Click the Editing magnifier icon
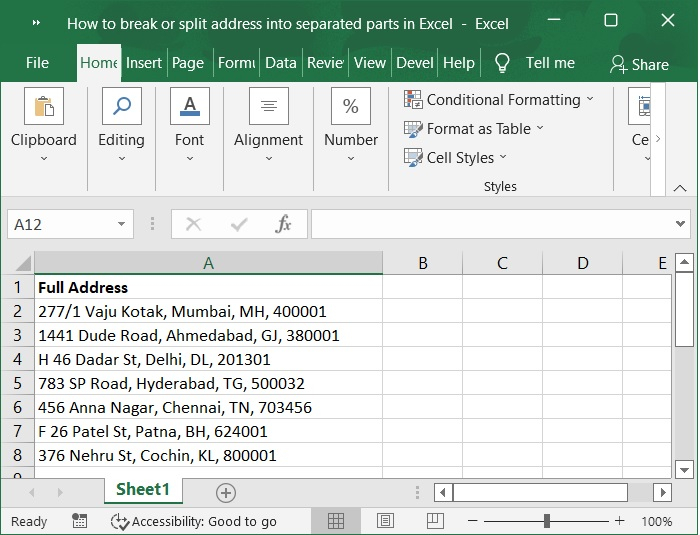This screenshot has width=700, height=535. (121, 107)
